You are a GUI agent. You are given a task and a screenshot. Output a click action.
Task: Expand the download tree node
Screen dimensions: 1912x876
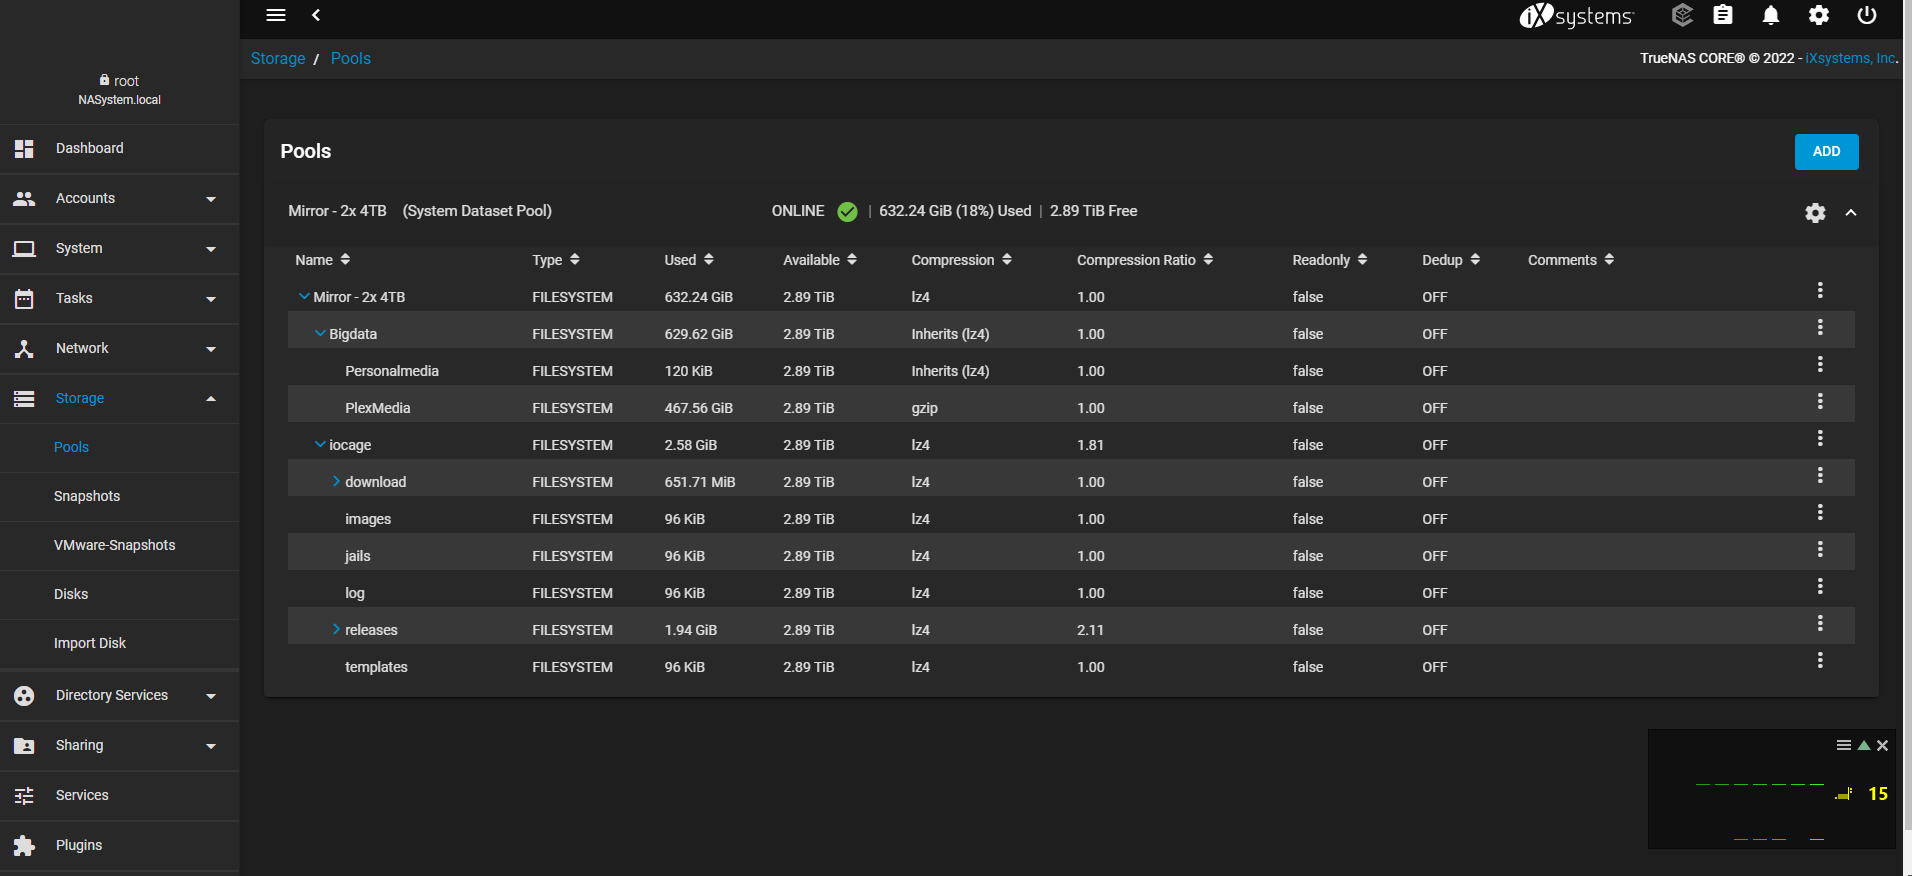(336, 481)
